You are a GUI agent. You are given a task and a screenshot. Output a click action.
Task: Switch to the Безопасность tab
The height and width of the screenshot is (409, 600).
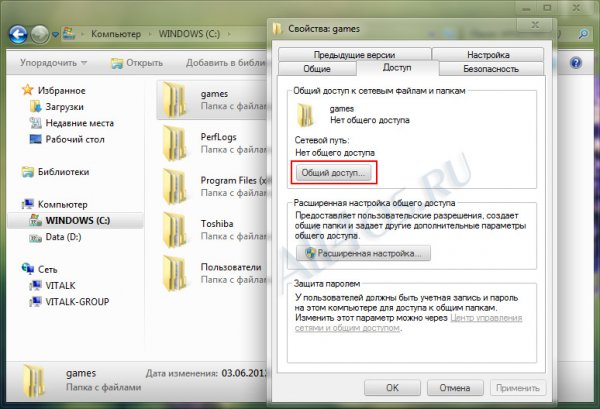(490, 69)
